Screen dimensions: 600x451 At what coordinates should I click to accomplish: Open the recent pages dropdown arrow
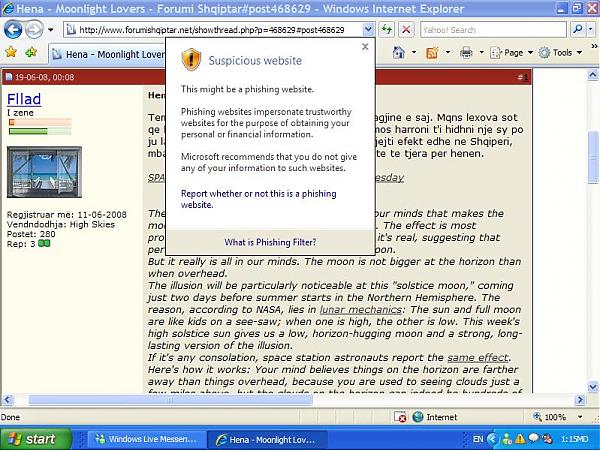pyautogui.click(x=51, y=30)
